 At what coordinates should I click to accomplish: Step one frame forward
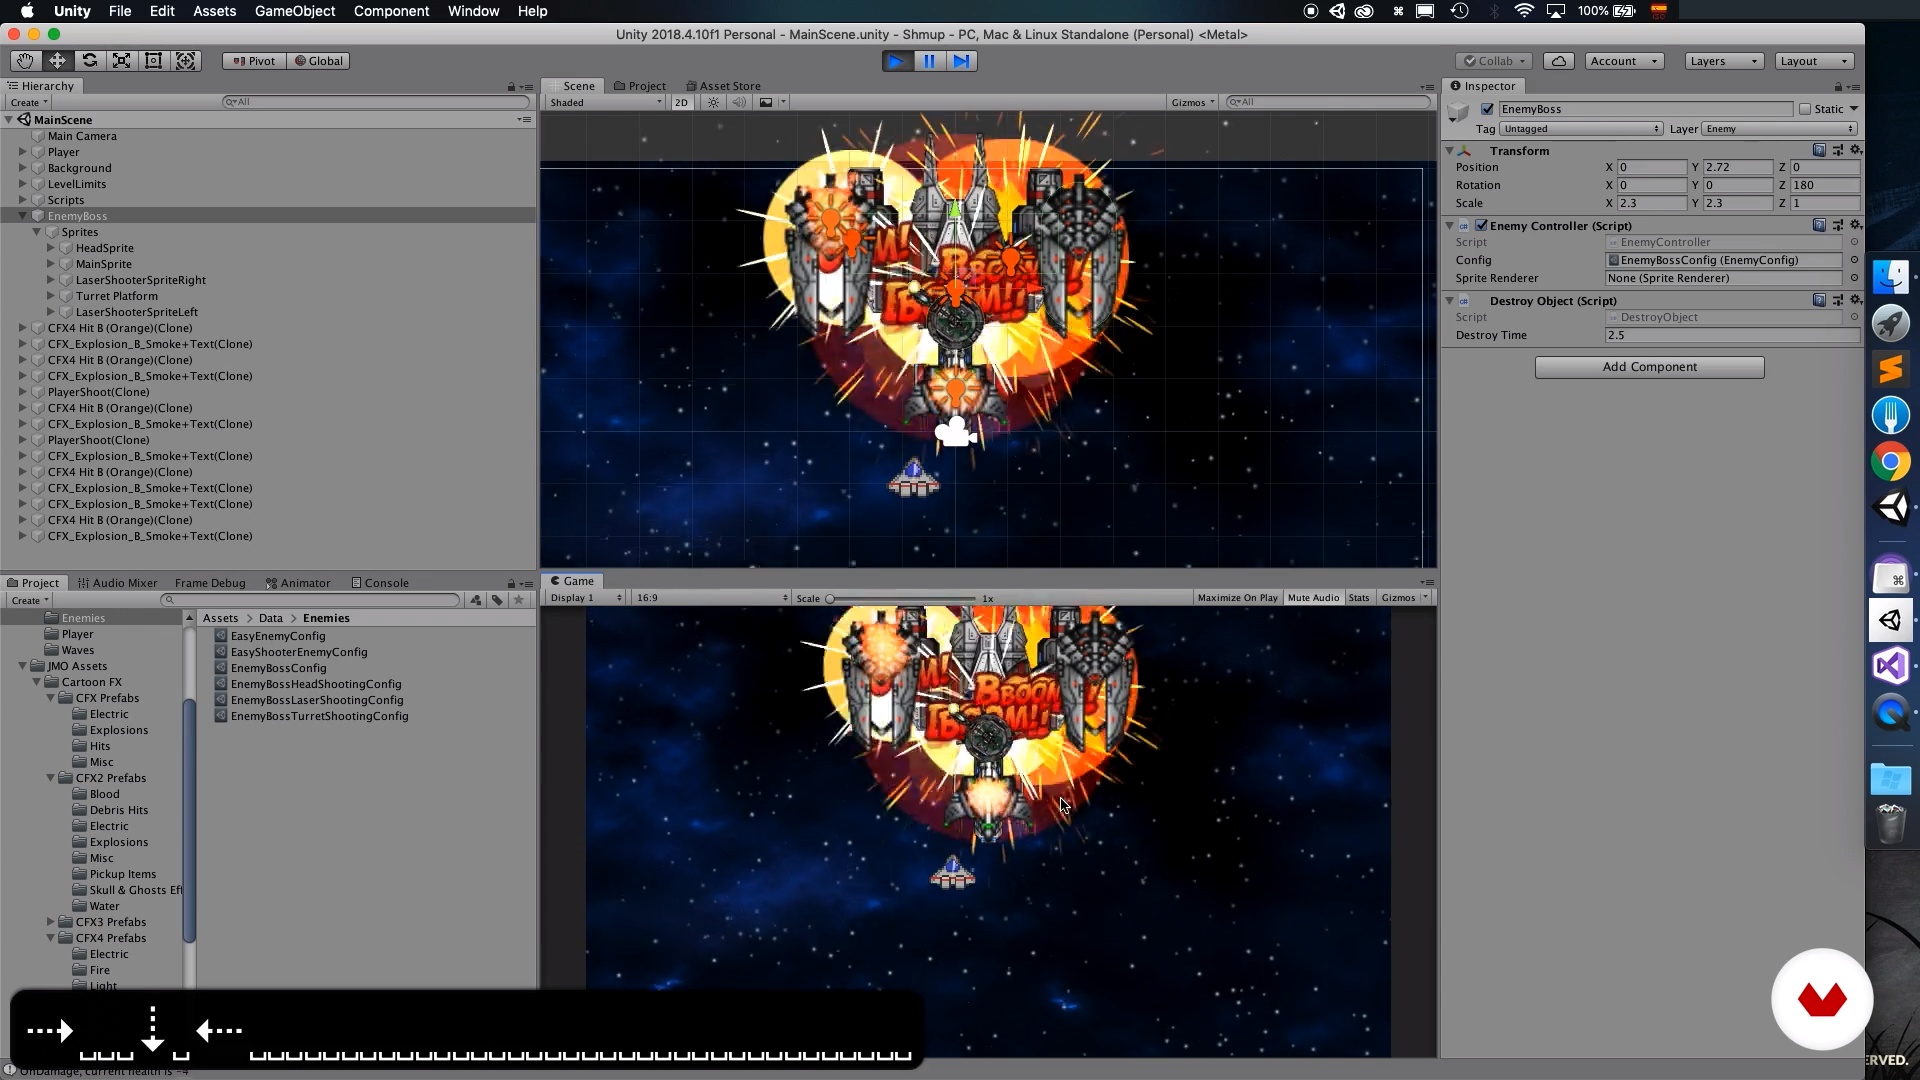961,61
